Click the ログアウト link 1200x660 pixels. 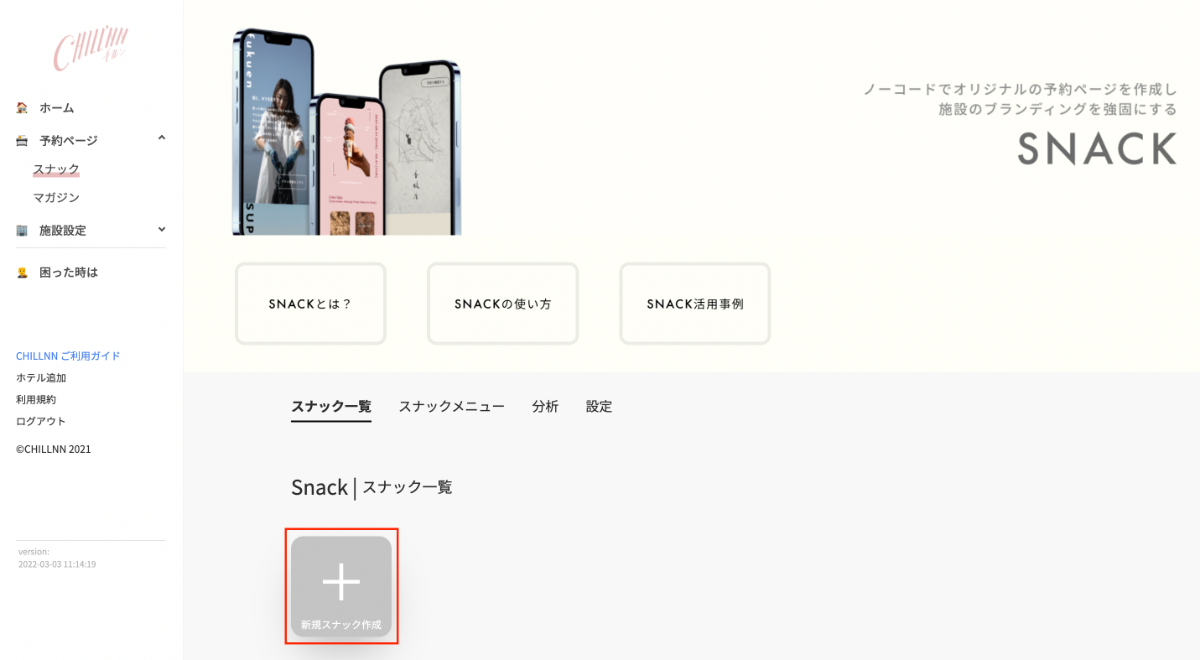tap(41, 421)
